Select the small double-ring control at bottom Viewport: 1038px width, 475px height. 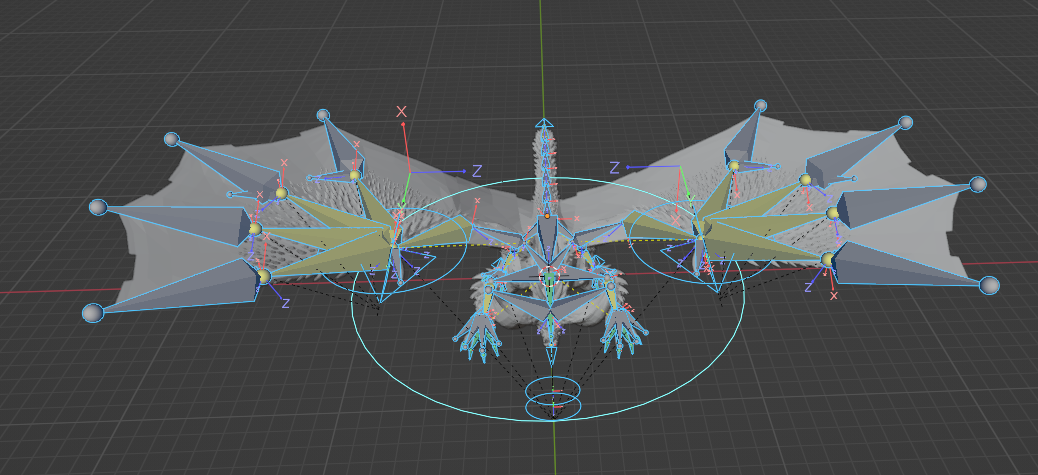(x=554, y=399)
